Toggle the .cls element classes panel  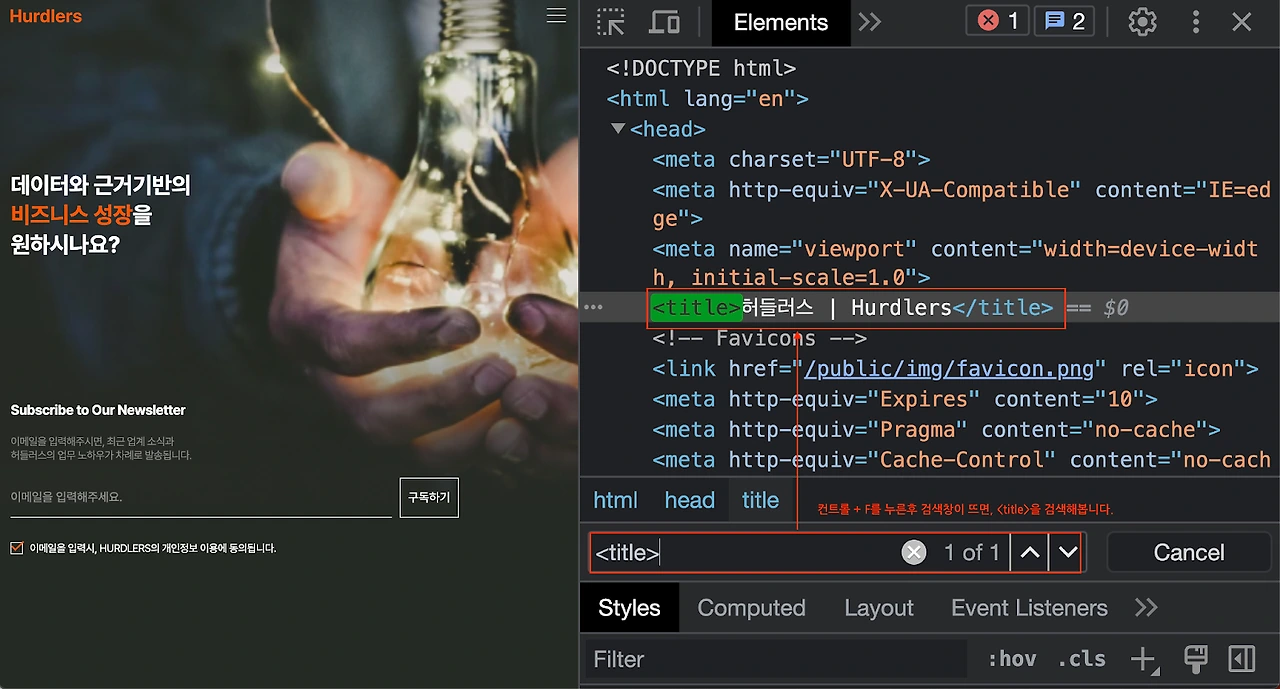click(x=1082, y=659)
